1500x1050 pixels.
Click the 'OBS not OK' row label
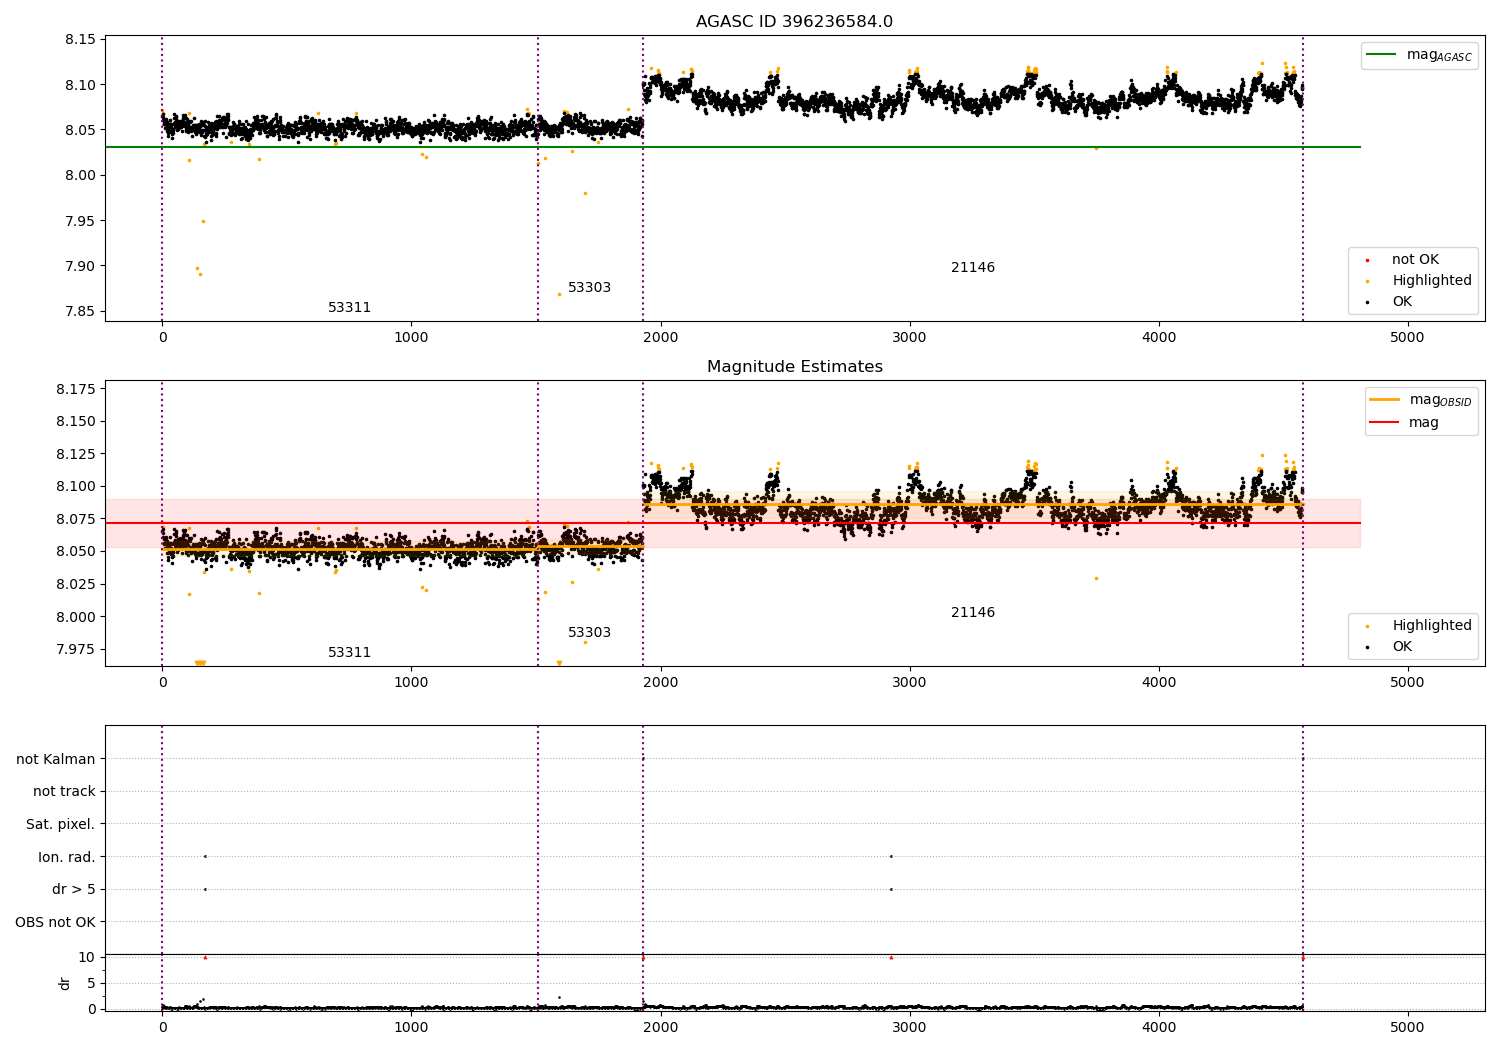coord(56,923)
